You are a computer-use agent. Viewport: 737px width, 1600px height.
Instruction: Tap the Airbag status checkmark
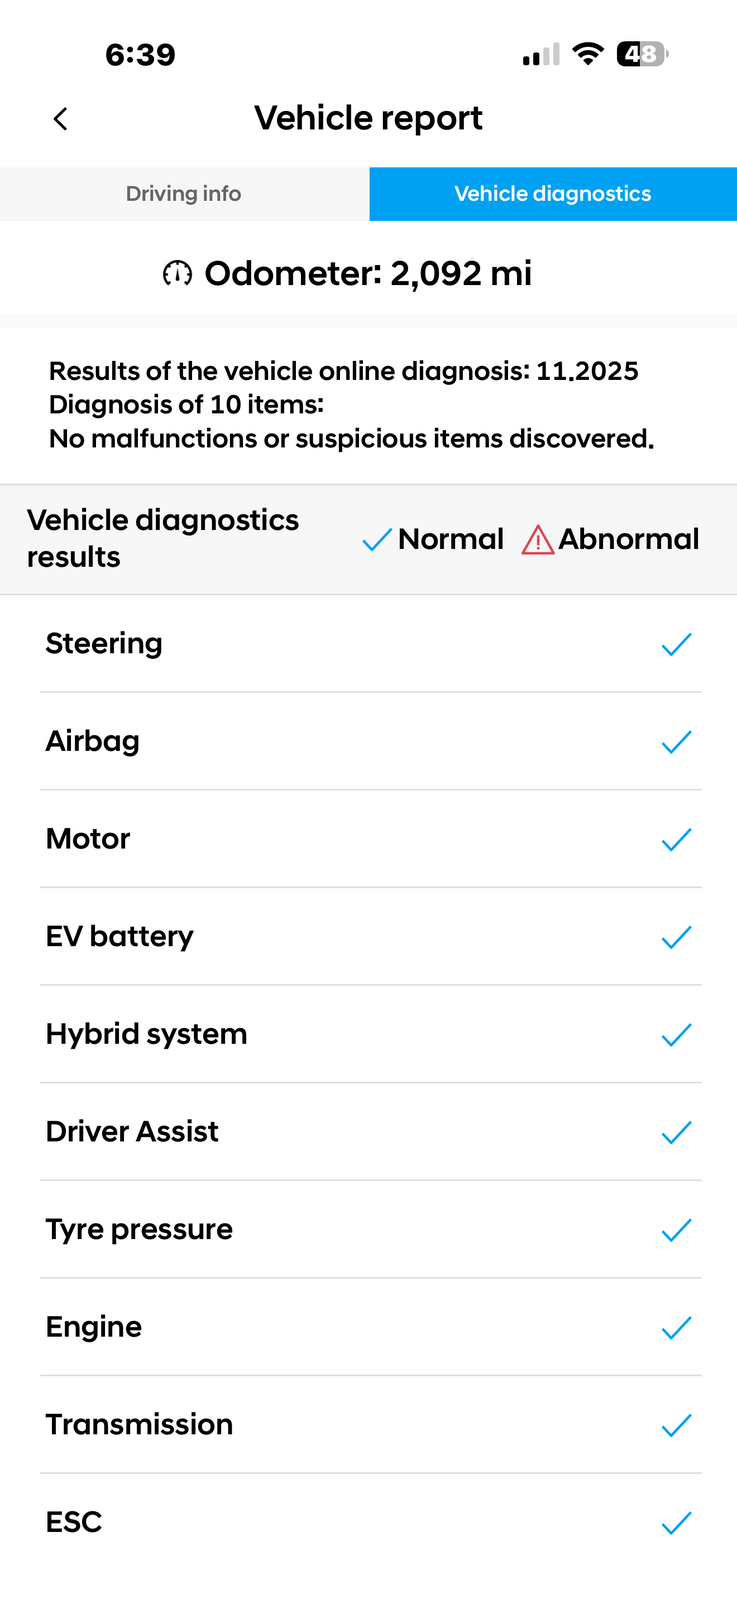[676, 742]
